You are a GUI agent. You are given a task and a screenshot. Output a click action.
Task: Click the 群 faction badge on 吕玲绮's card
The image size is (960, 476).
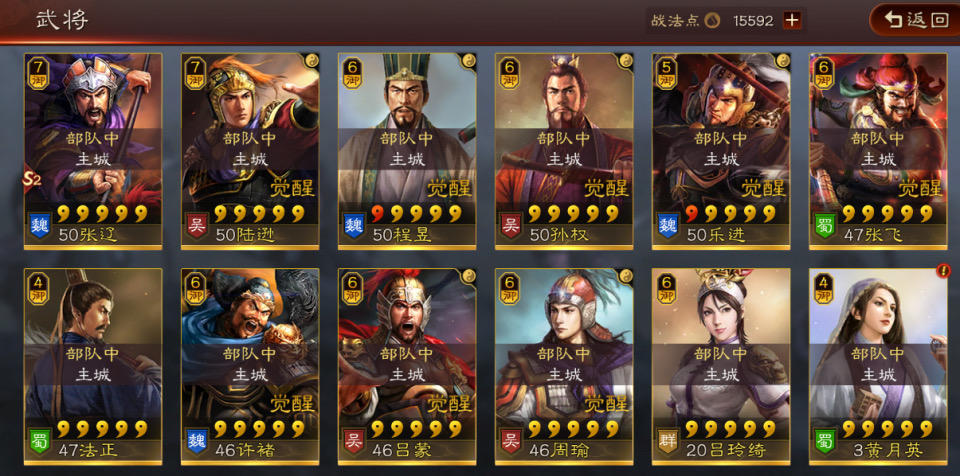(x=667, y=440)
